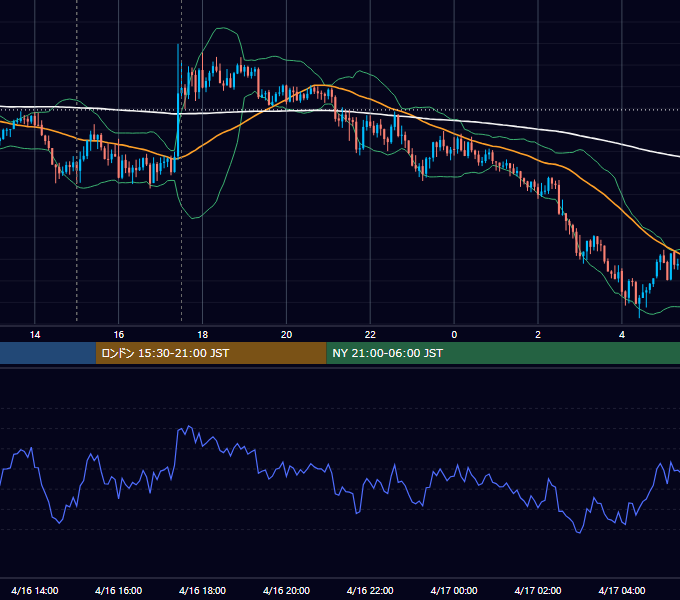Click the upper time axis label 22
The height and width of the screenshot is (600, 680).
(x=370, y=335)
